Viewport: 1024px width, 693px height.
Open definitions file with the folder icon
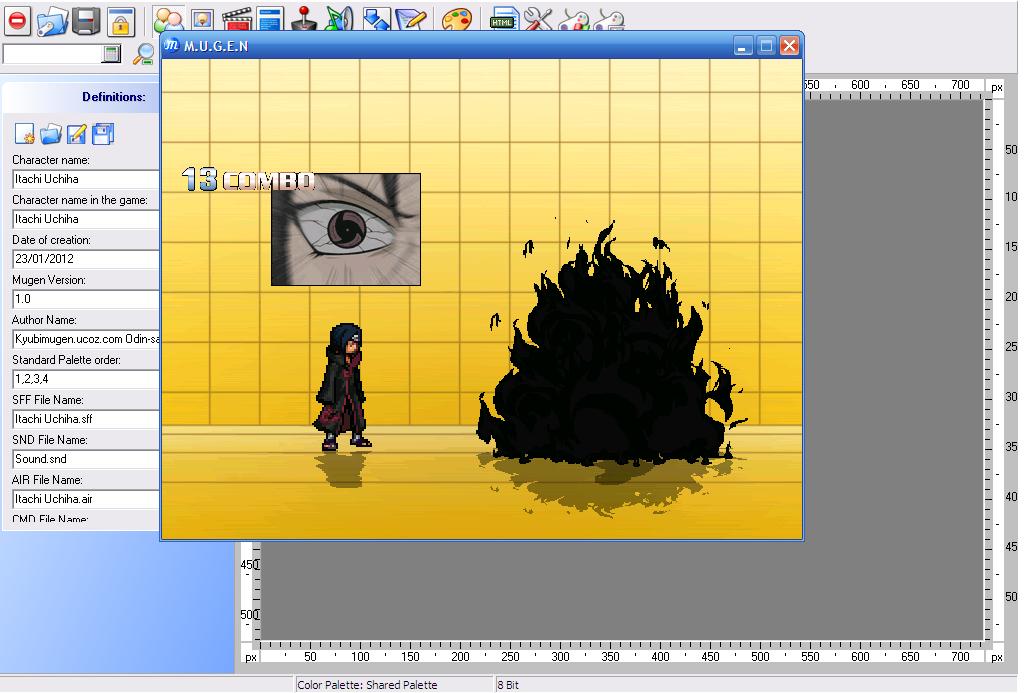[x=51, y=134]
